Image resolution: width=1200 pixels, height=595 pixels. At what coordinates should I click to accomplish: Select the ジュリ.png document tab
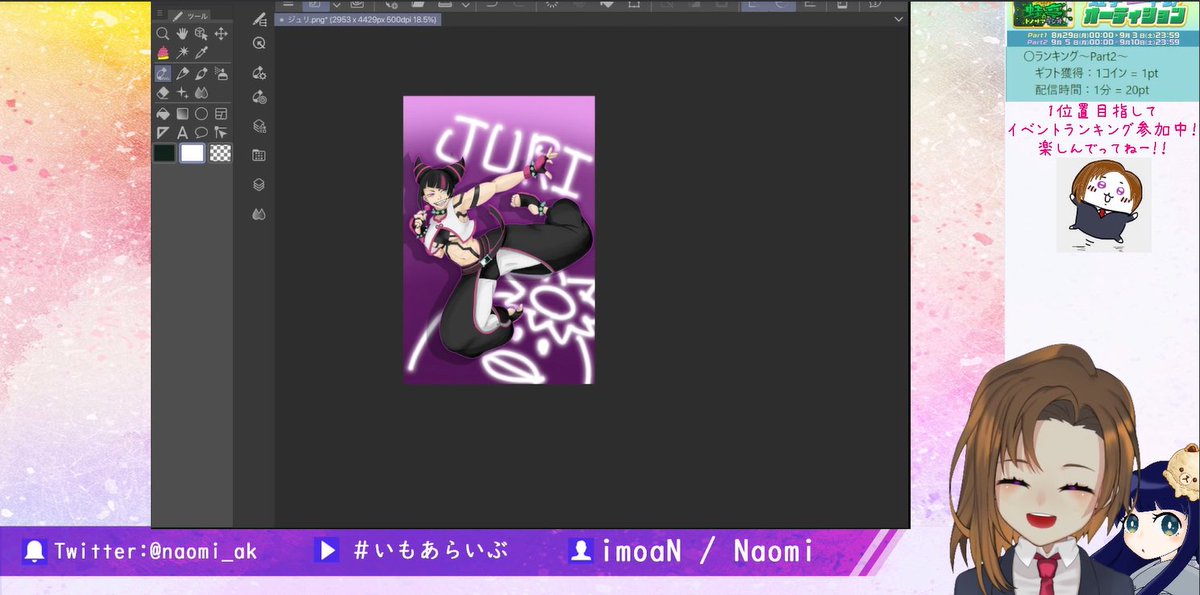[x=357, y=19]
